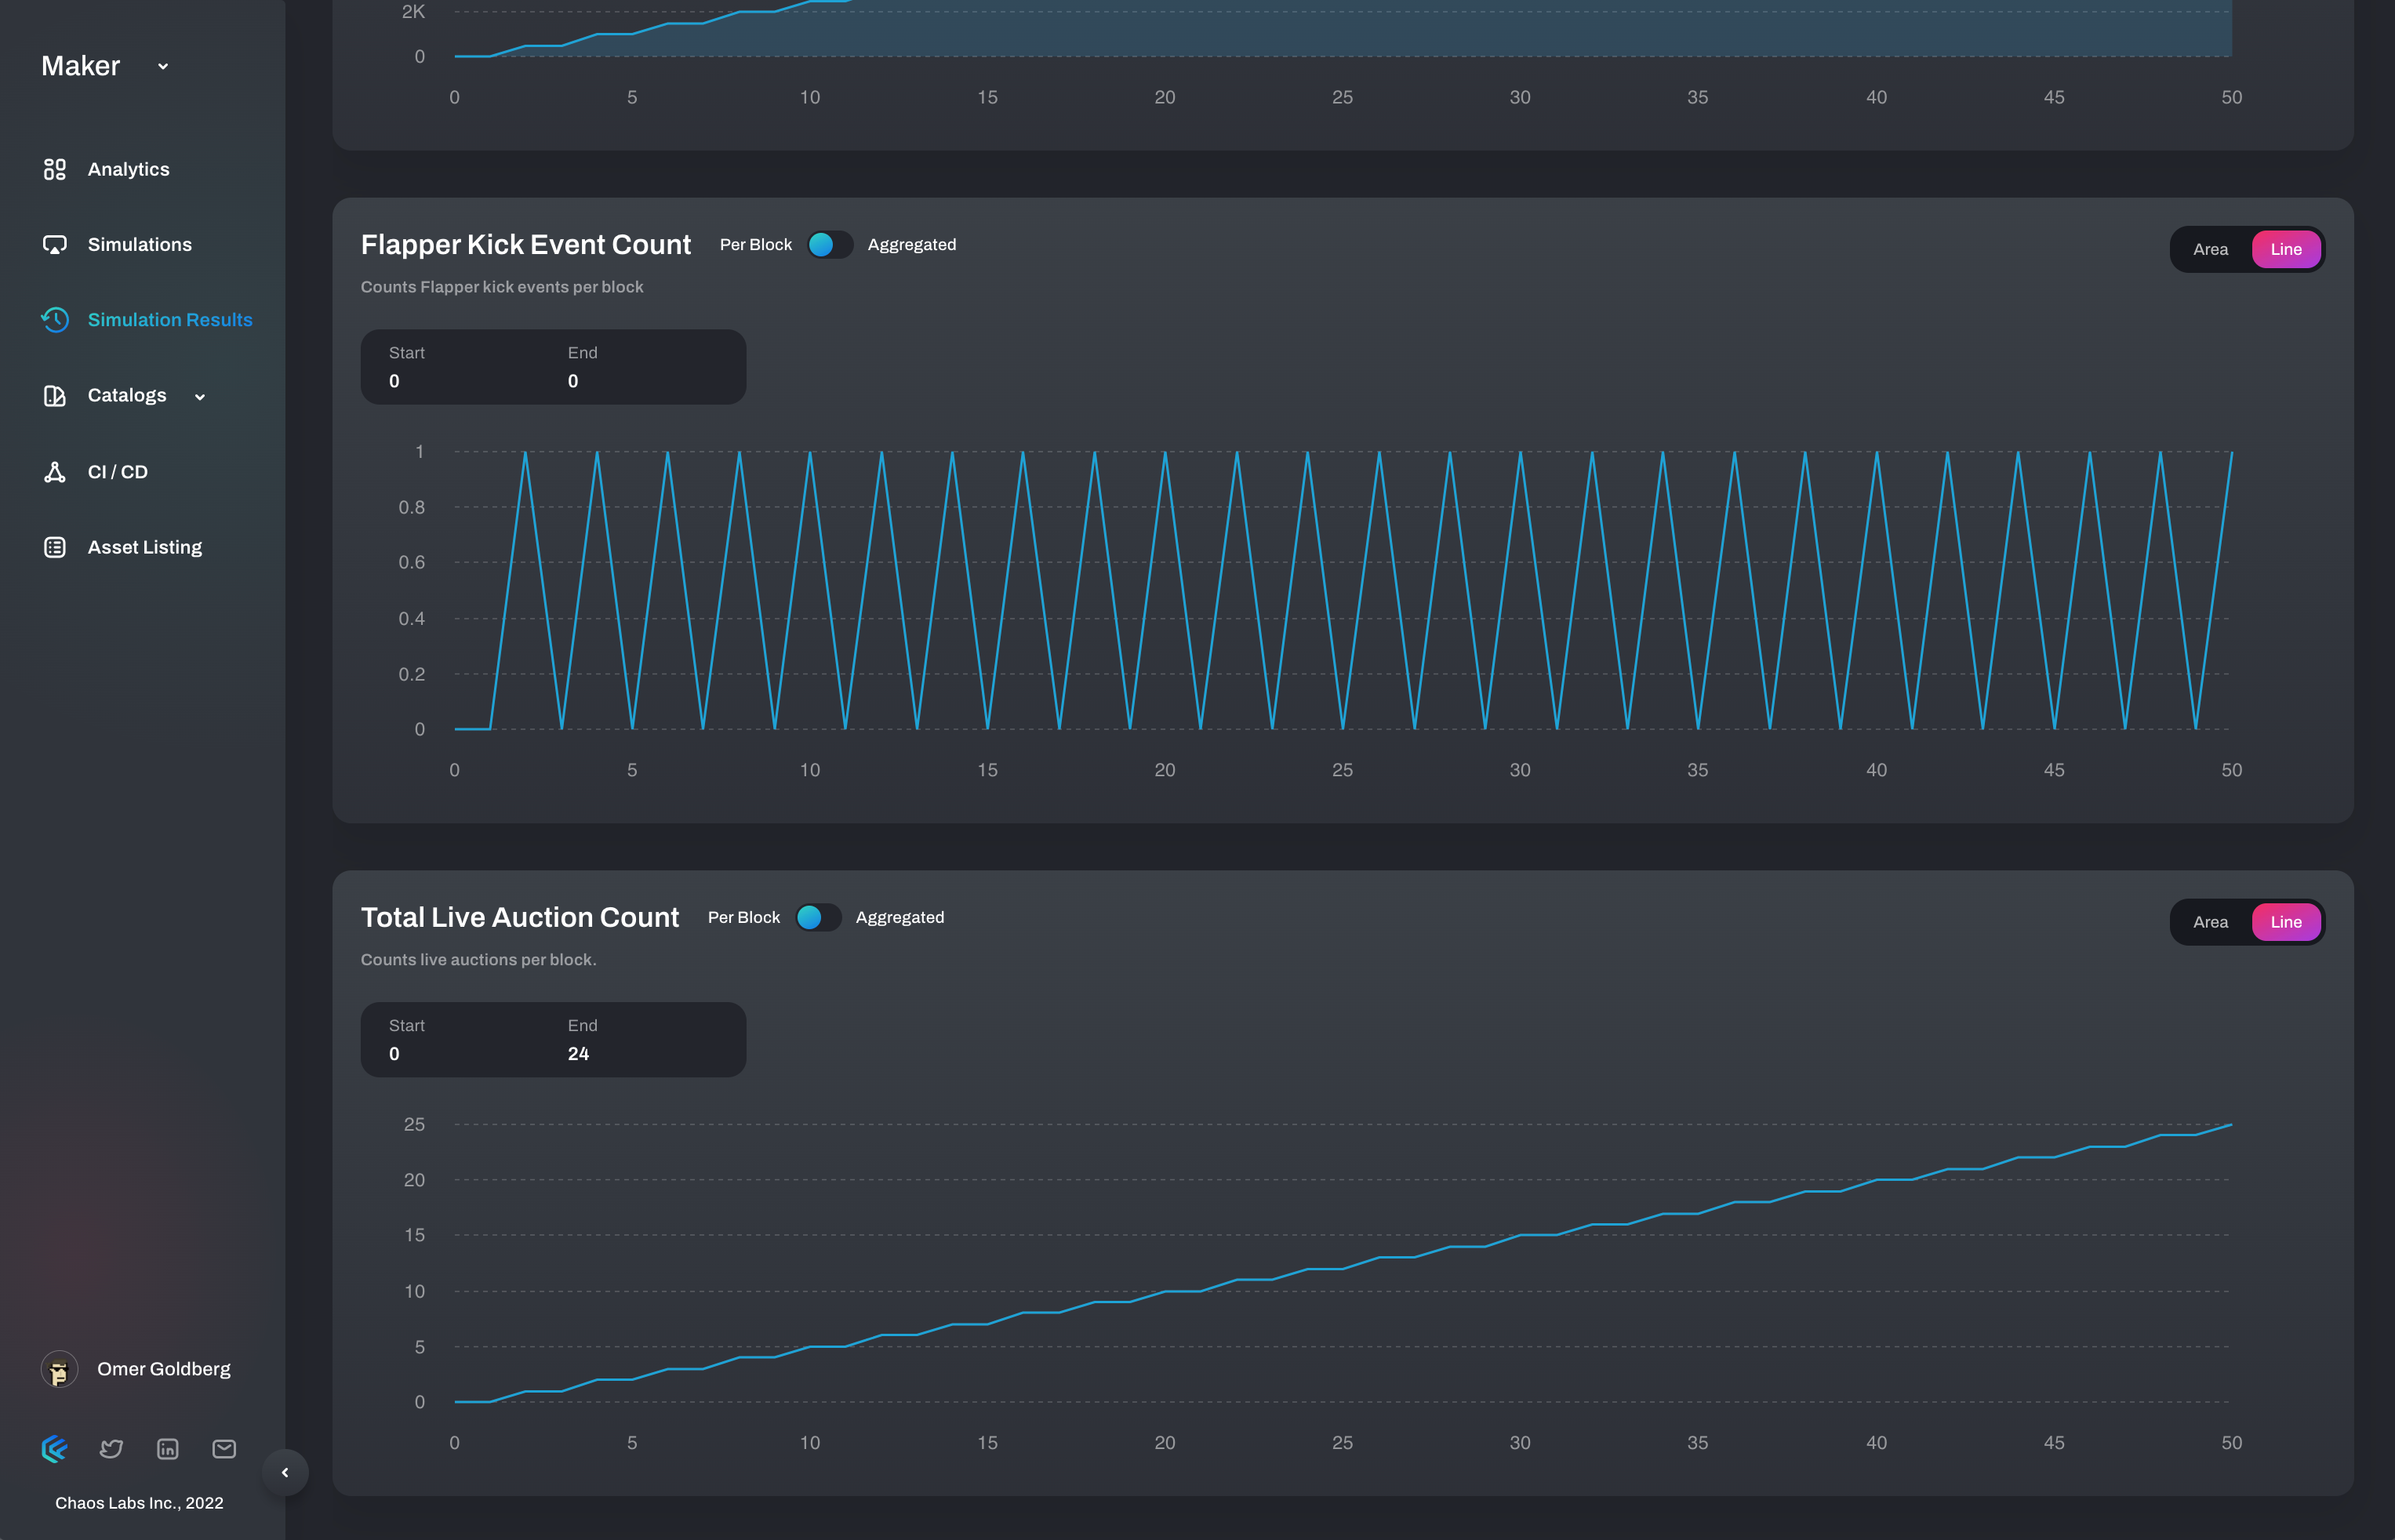Open the Maker protocol dropdown
The height and width of the screenshot is (1540, 2395).
(x=163, y=67)
